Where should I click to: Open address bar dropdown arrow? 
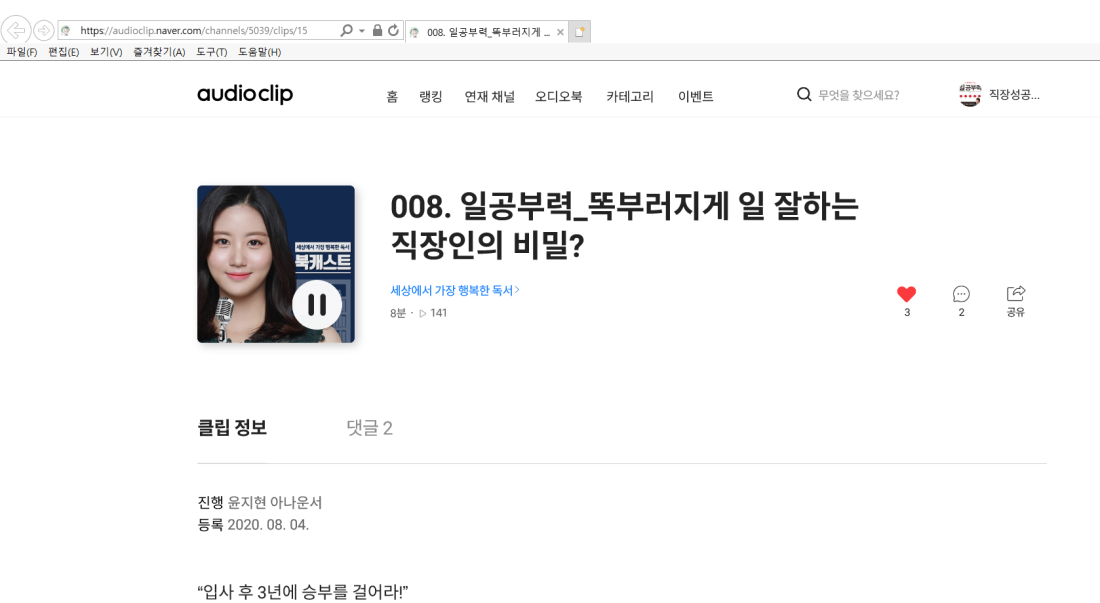pyautogui.click(x=362, y=31)
